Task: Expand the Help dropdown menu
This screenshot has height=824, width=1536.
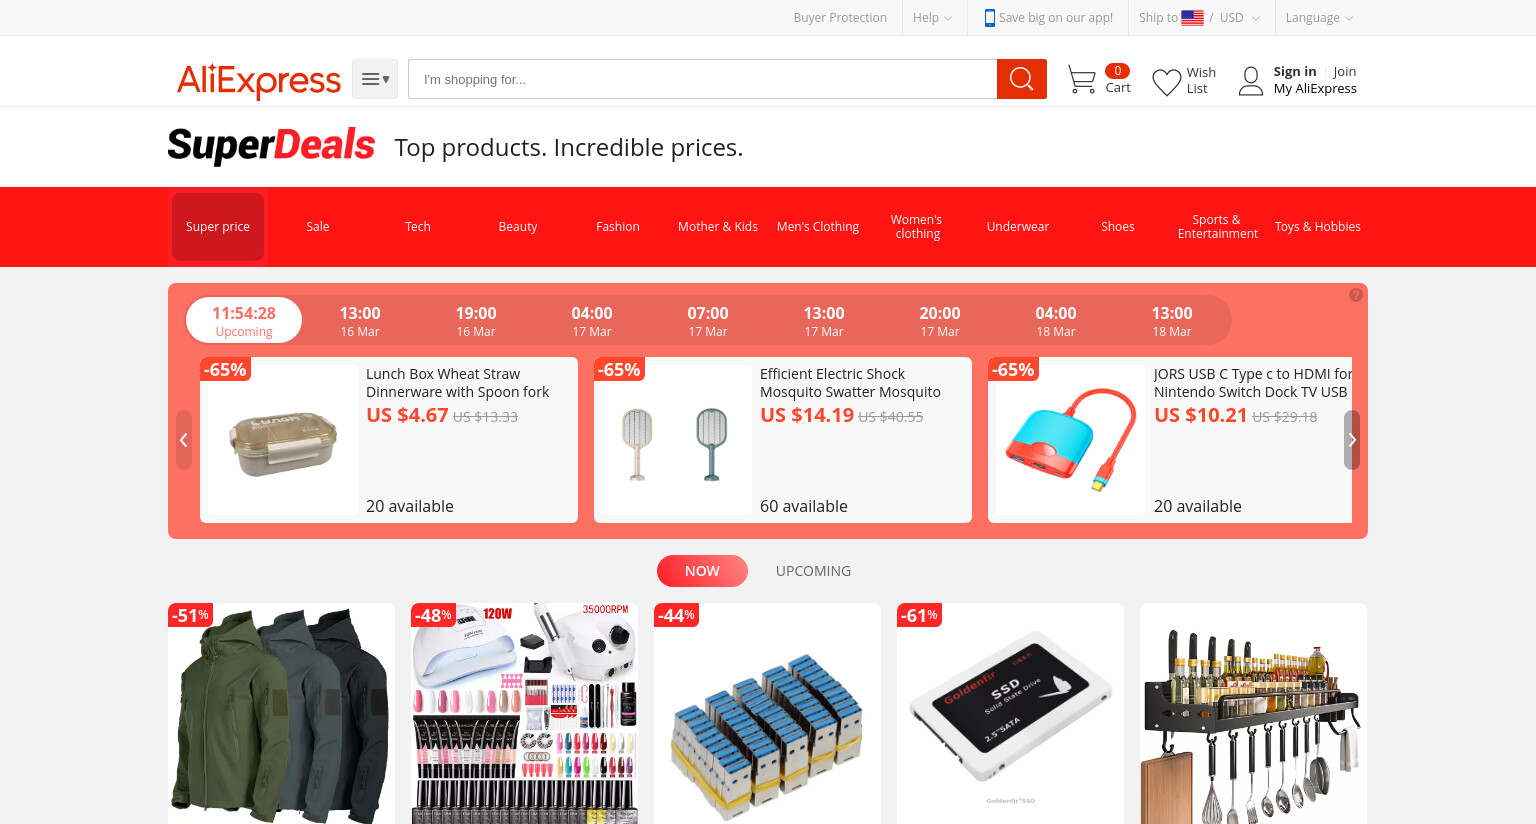Action: coord(932,17)
